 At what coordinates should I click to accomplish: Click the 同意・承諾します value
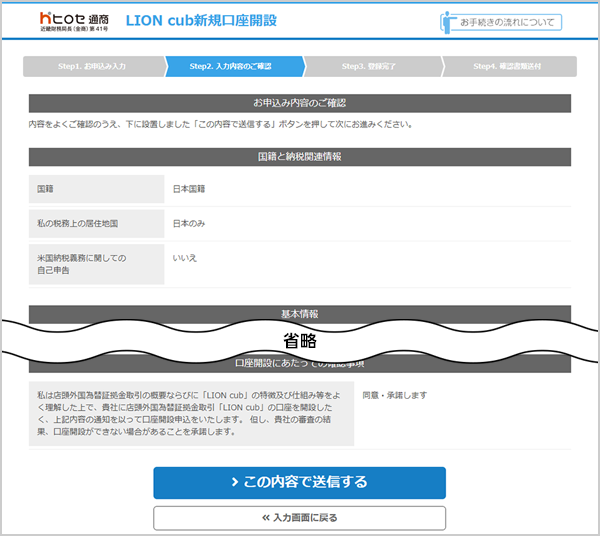coord(395,395)
